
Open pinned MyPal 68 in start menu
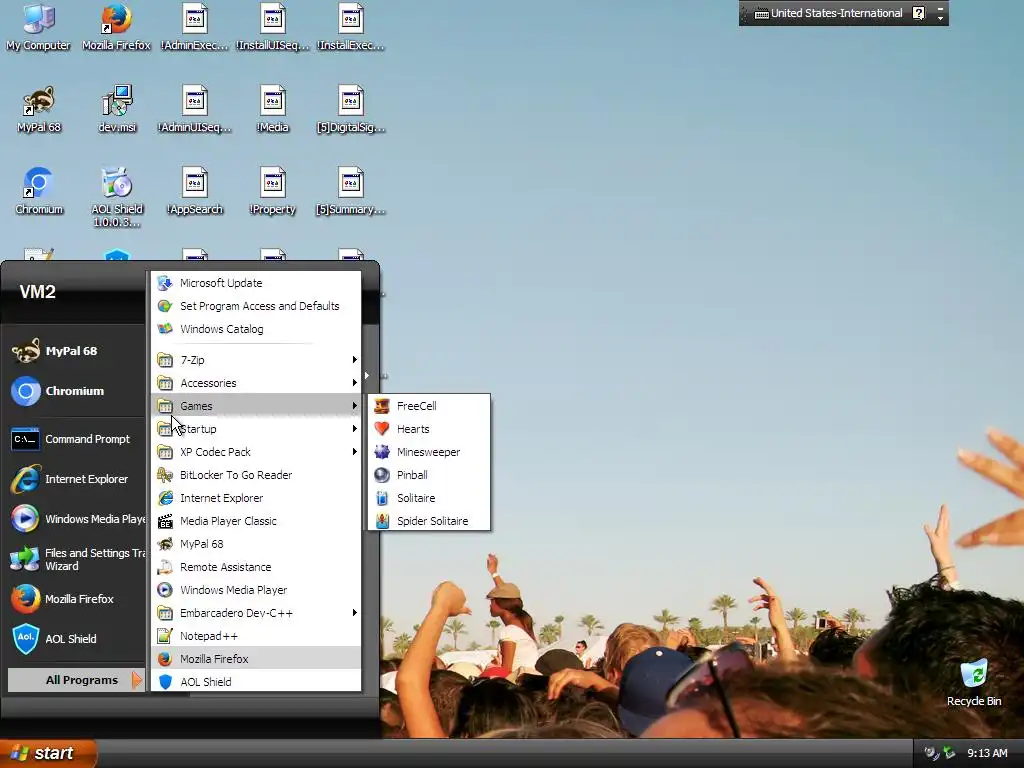[75, 351]
